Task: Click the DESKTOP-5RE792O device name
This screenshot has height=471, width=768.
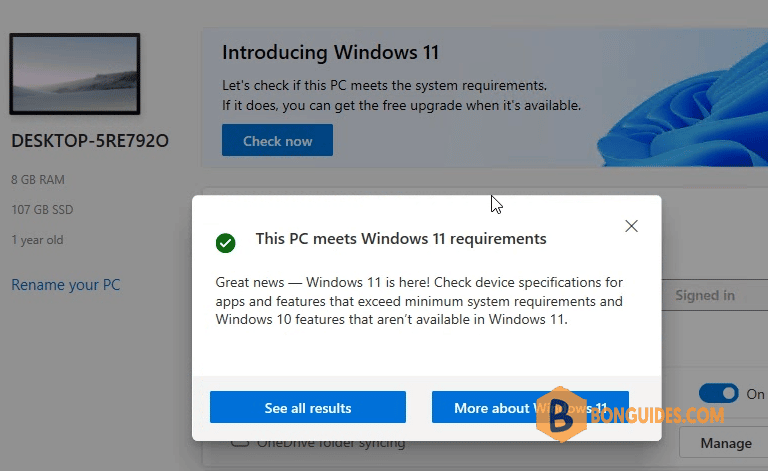Action: 90,141
